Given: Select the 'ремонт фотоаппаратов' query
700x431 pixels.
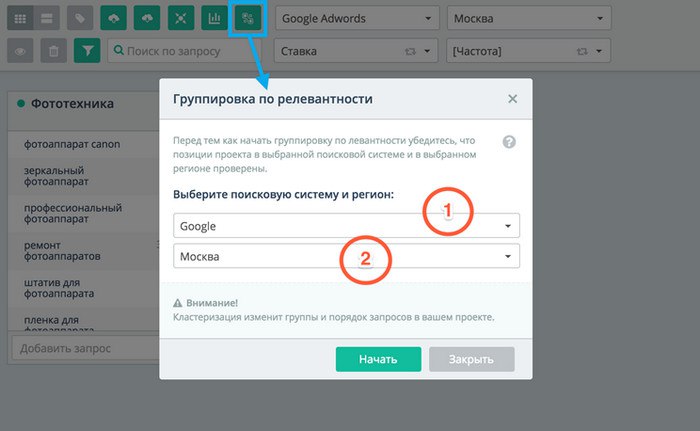Looking at the screenshot, I should tap(62, 251).
